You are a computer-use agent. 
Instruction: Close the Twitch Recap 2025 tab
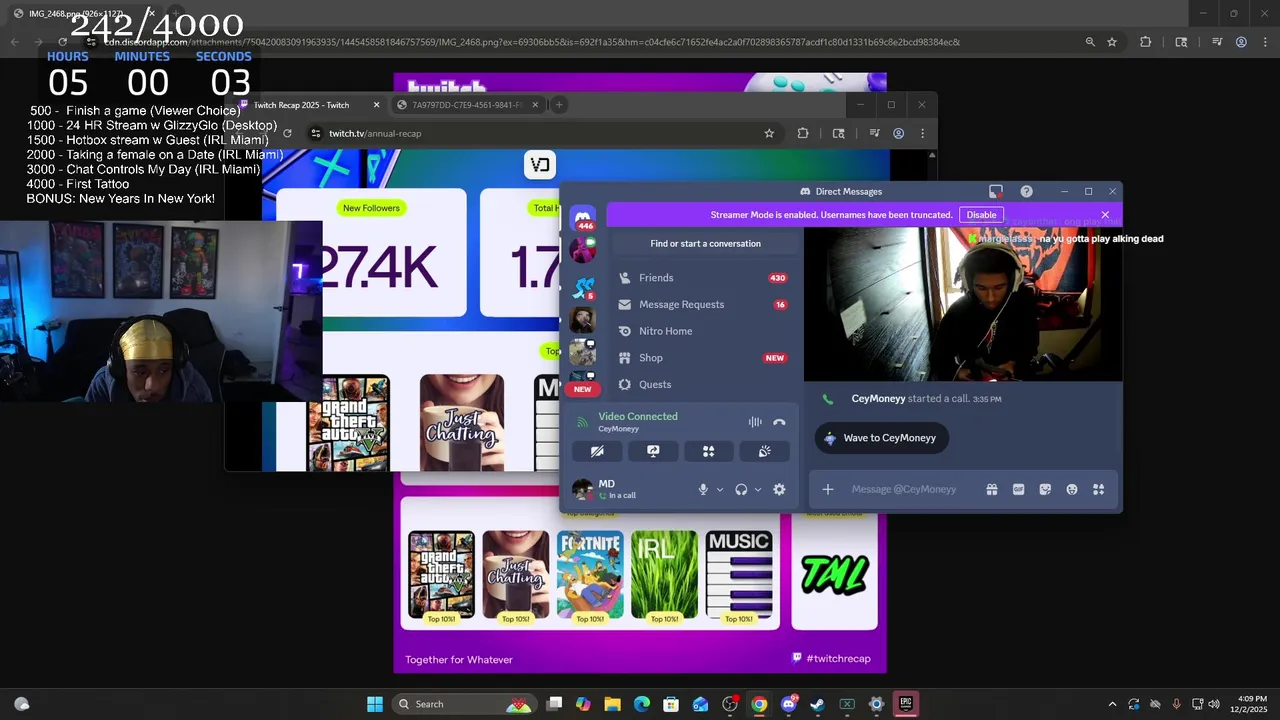376,105
